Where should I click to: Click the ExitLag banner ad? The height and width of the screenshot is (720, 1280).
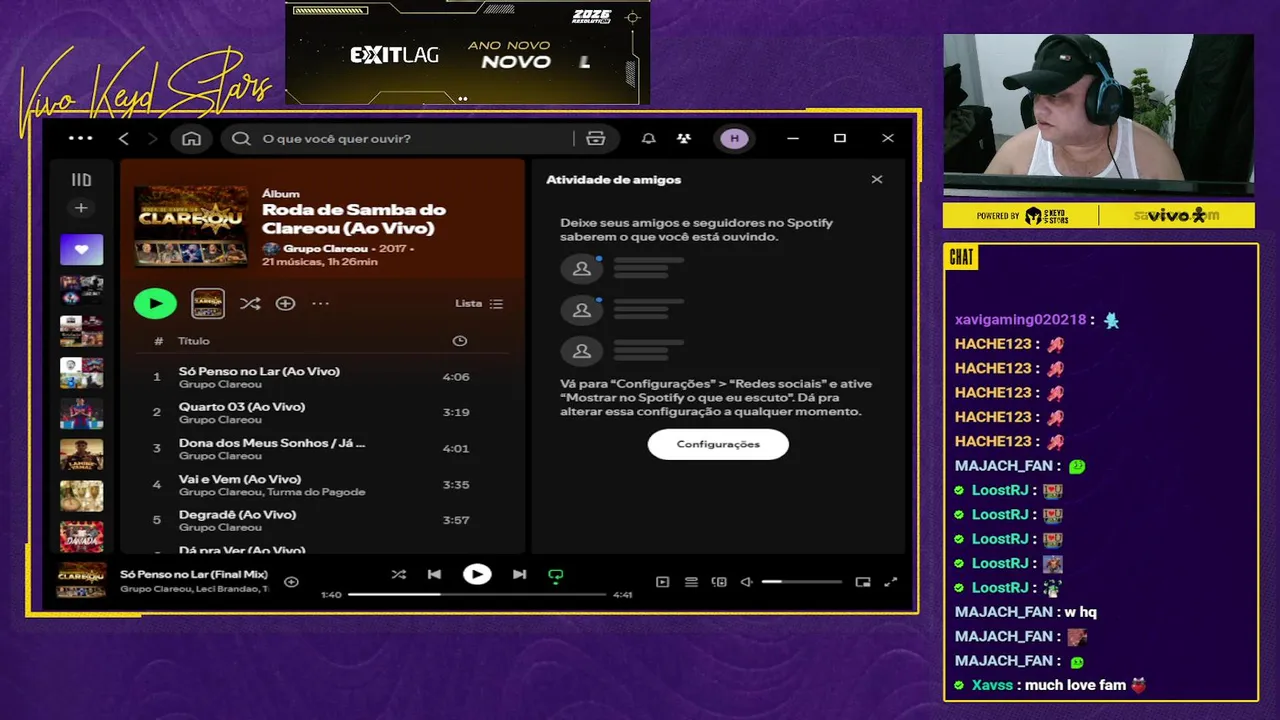[x=468, y=52]
